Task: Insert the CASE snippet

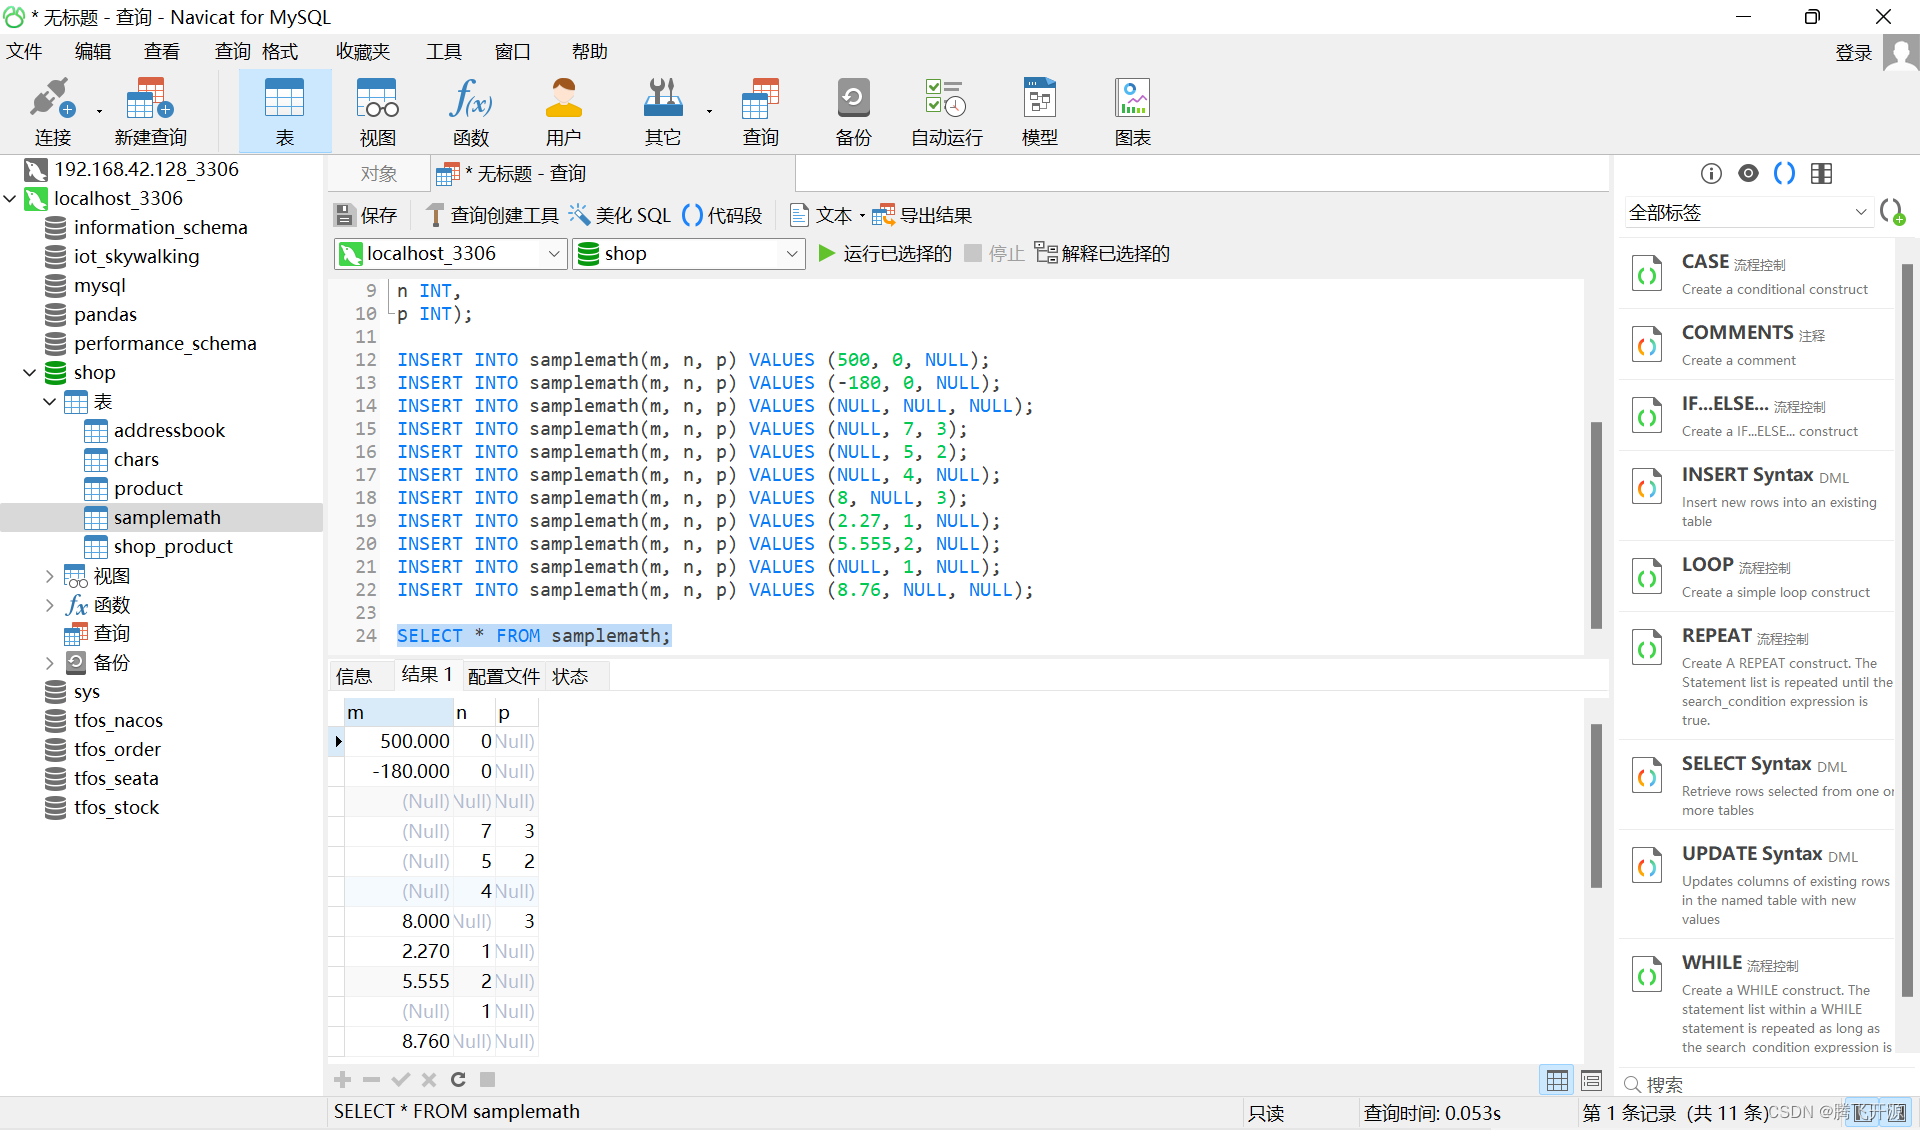Action: tap(1759, 274)
